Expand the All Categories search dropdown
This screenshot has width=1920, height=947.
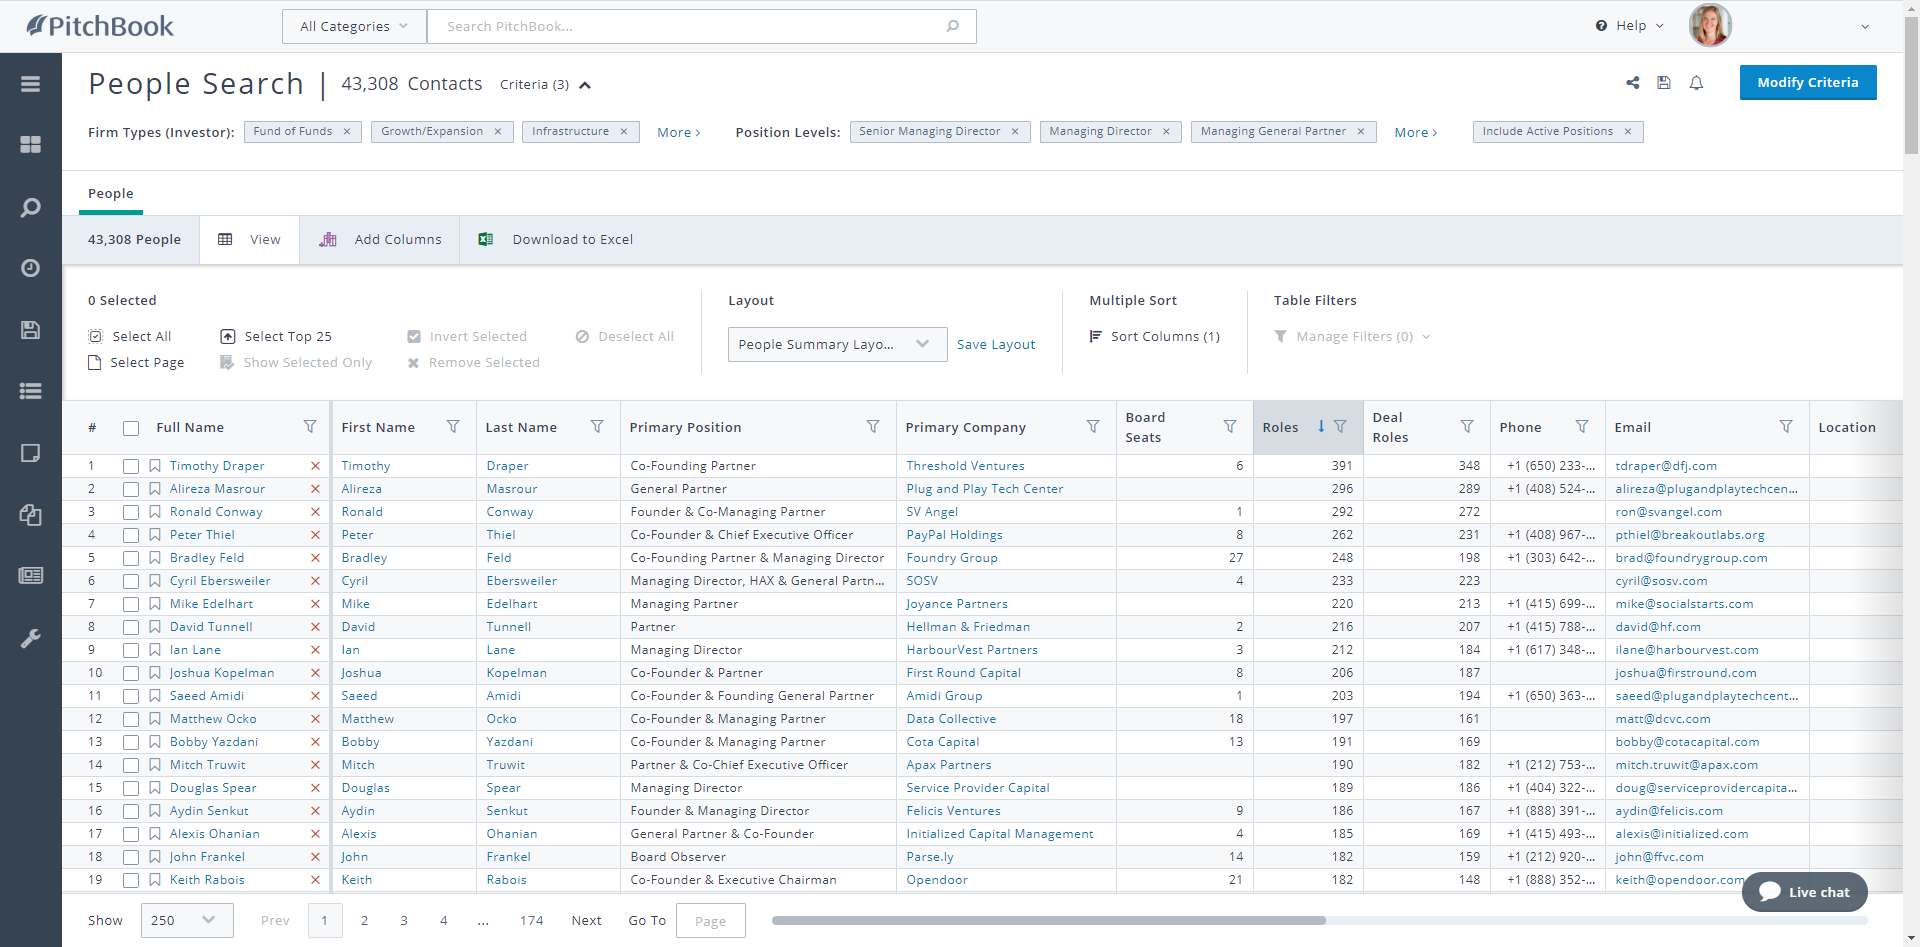[354, 27]
